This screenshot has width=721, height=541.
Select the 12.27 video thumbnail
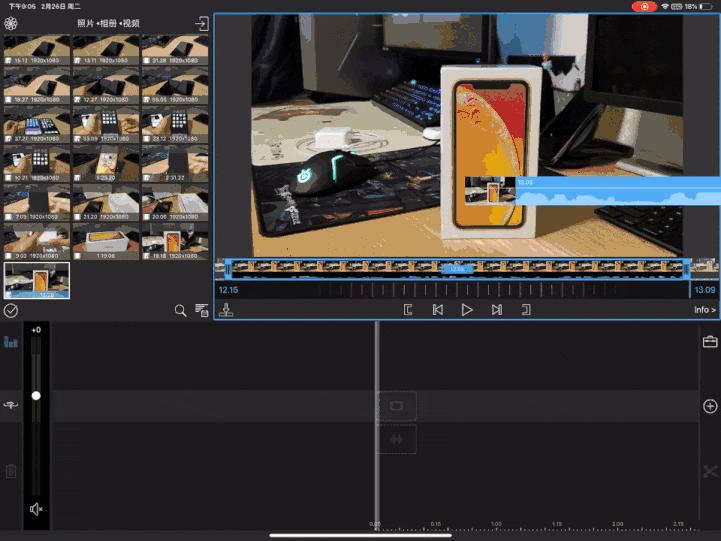tap(106, 86)
